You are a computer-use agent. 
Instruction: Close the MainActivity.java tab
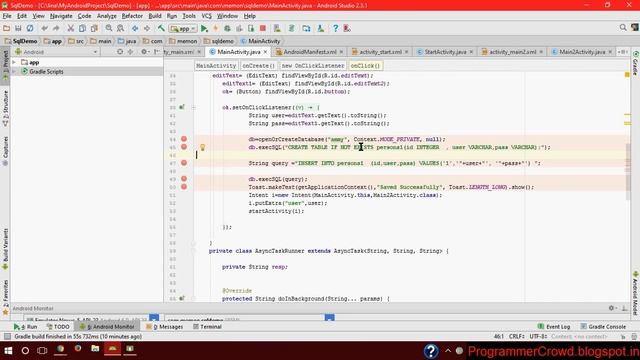tap(265, 52)
